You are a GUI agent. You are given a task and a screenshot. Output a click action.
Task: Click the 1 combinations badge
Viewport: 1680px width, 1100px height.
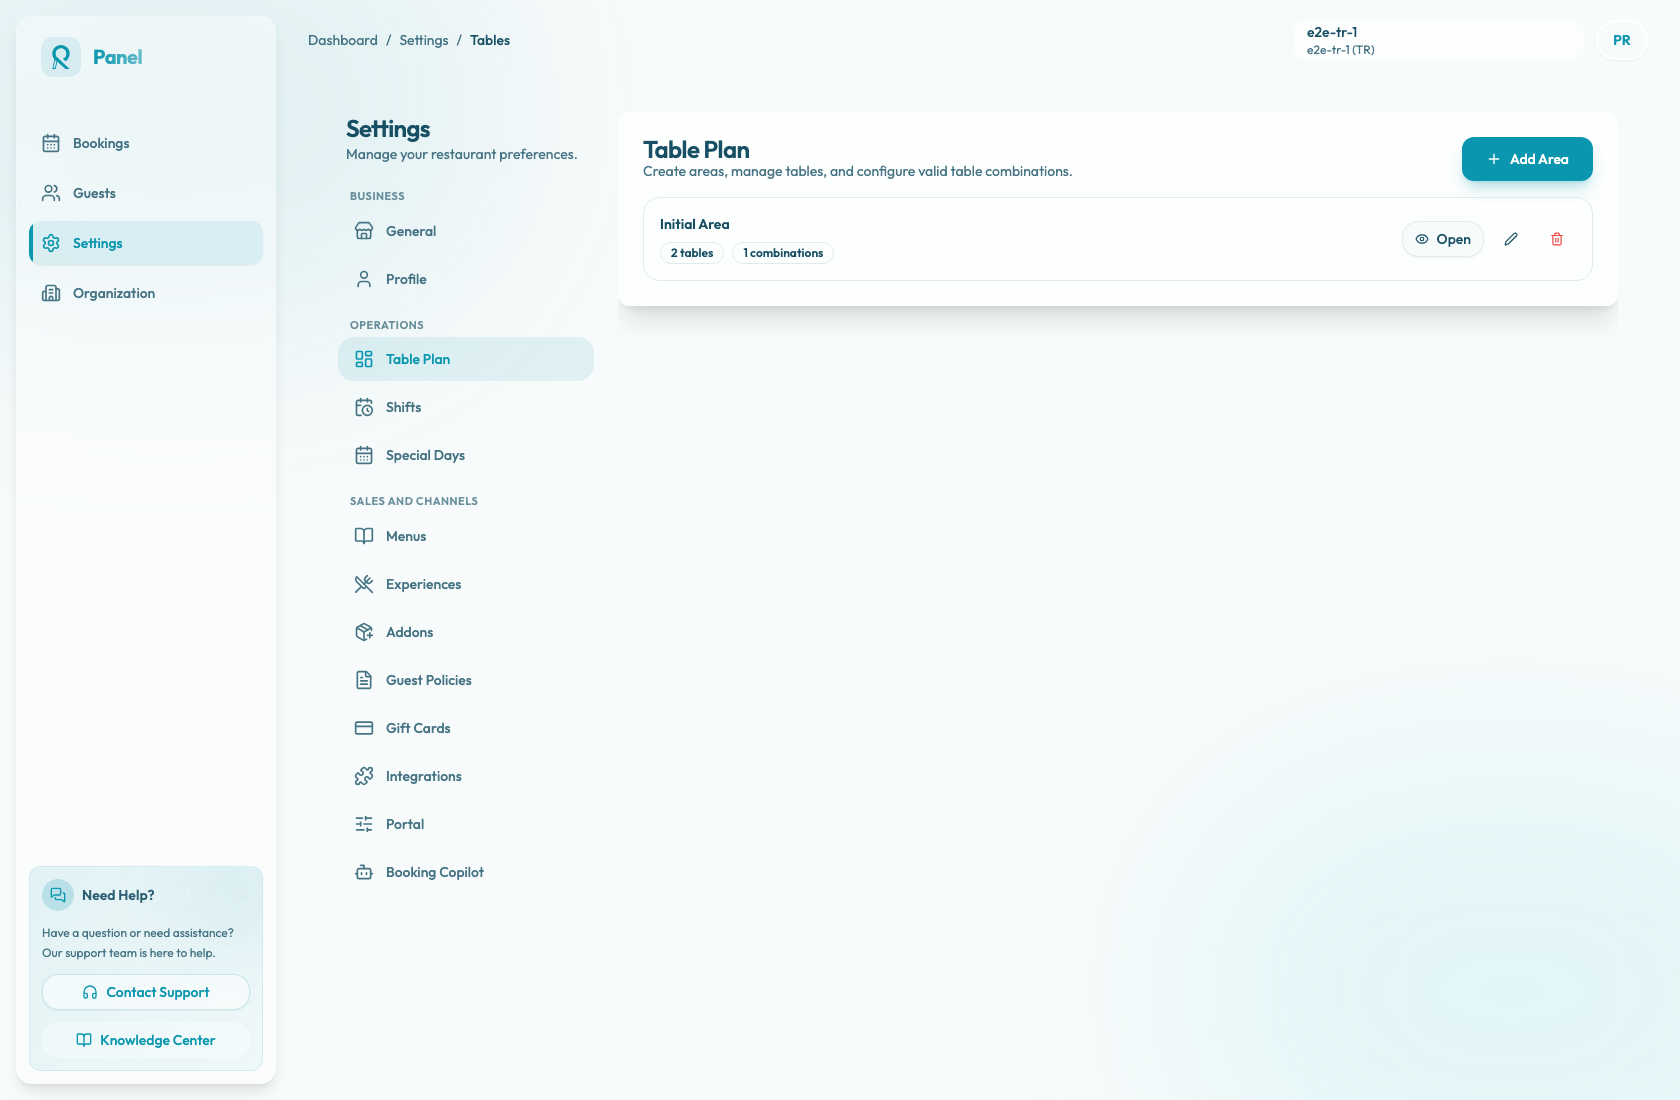tap(783, 253)
